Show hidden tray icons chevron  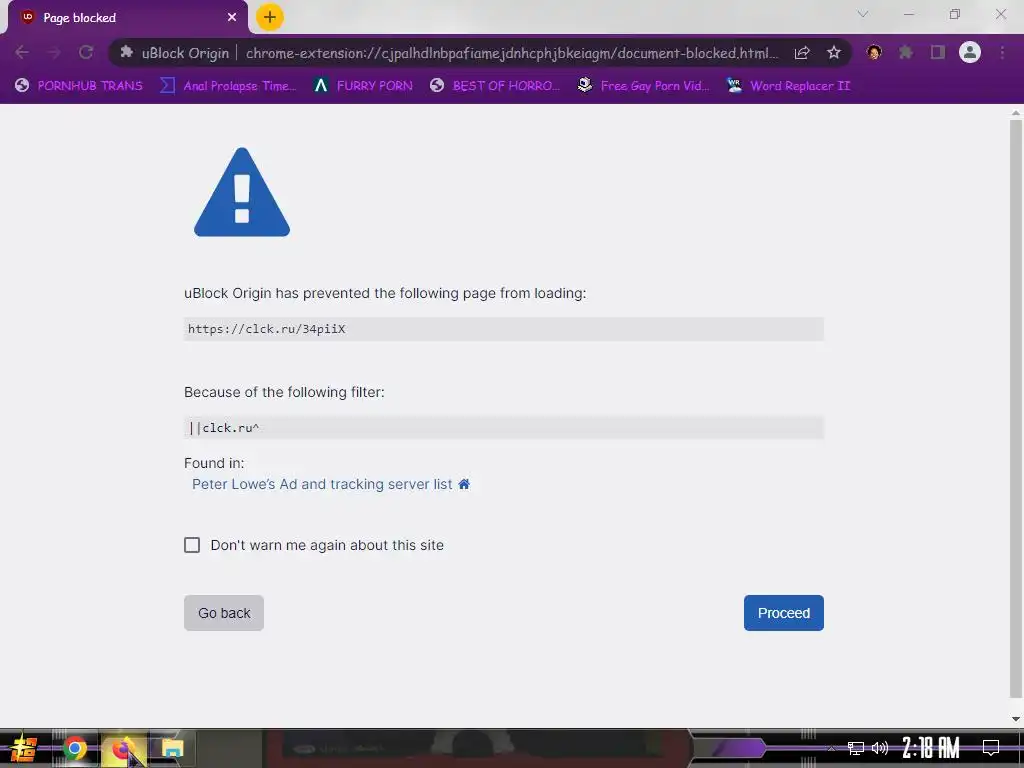point(832,748)
